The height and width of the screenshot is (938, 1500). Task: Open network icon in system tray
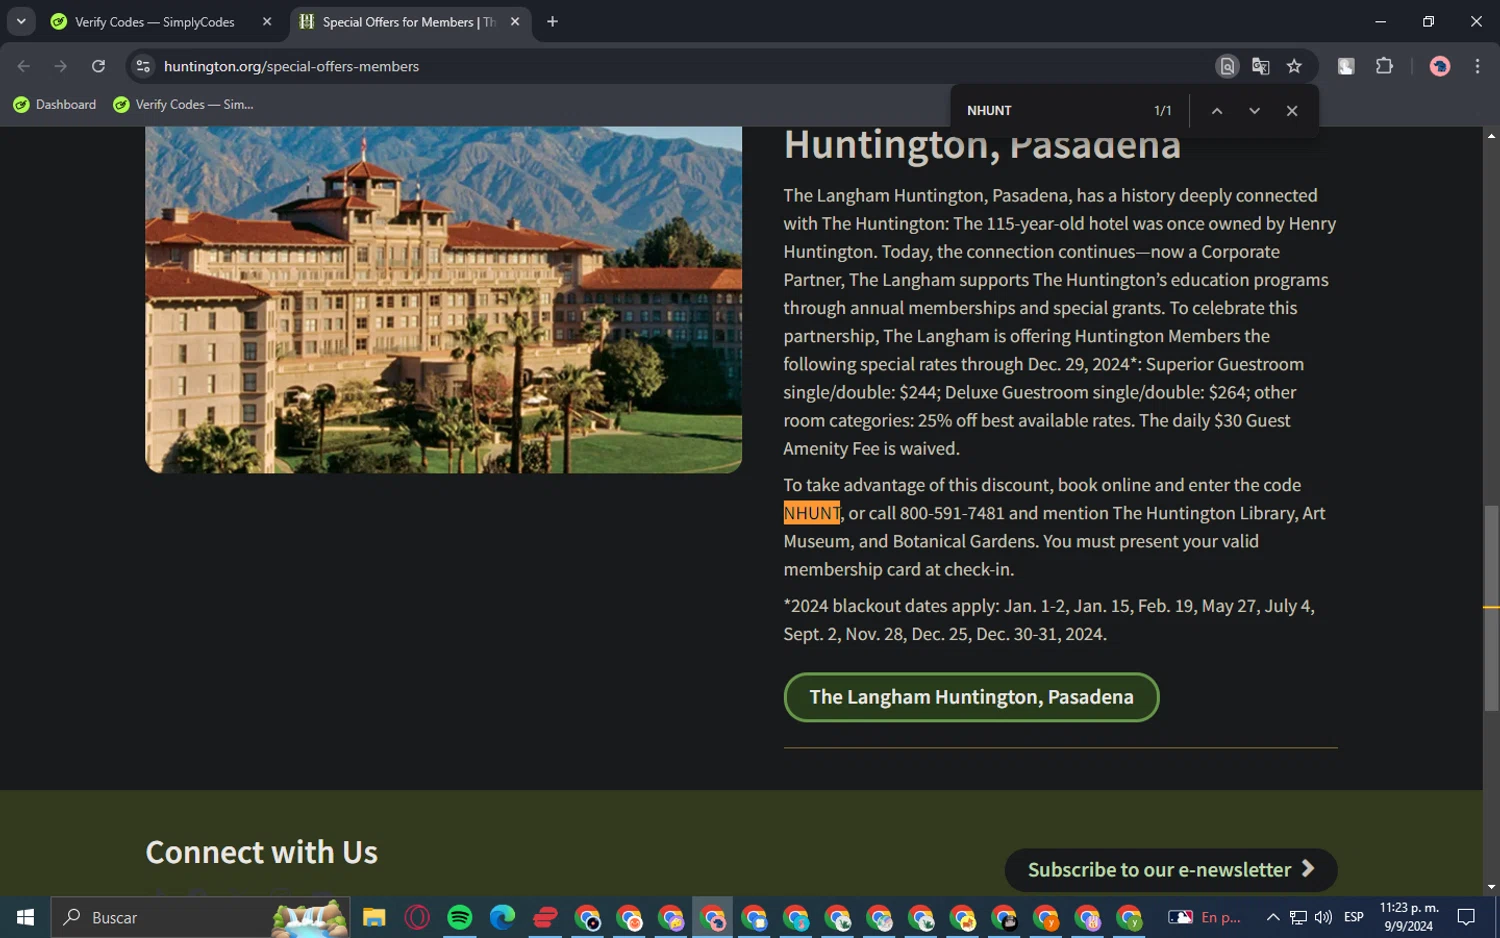pos(1298,917)
